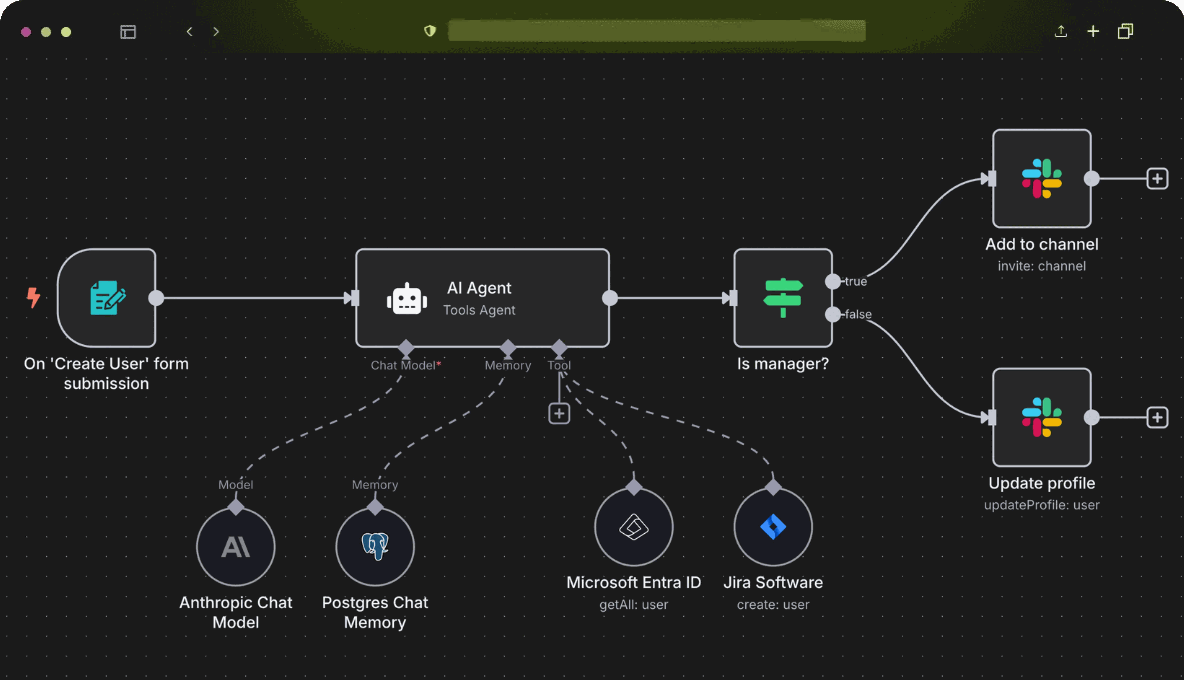The image size is (1184, 680).
Task: Select the AI Agent node
Action: [x=482, y=298]
